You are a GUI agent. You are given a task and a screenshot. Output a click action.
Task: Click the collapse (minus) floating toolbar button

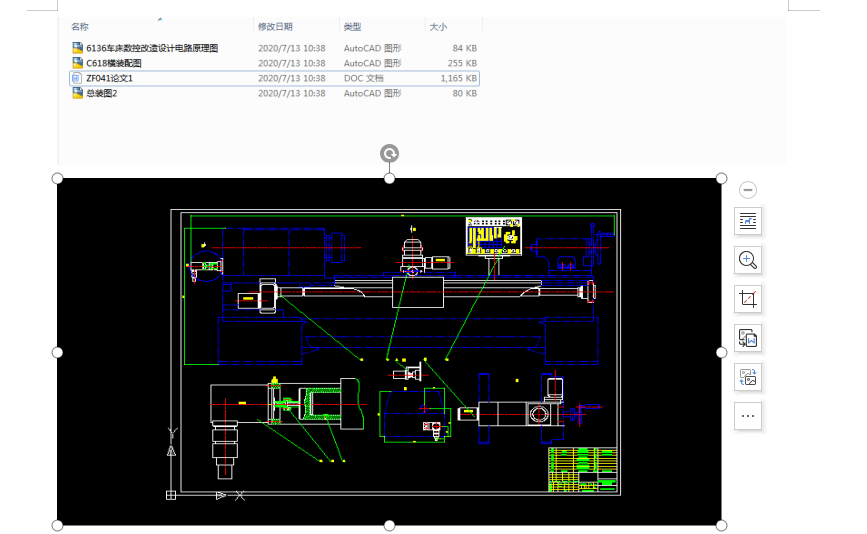pyautogui.click(x=748, y=190)
